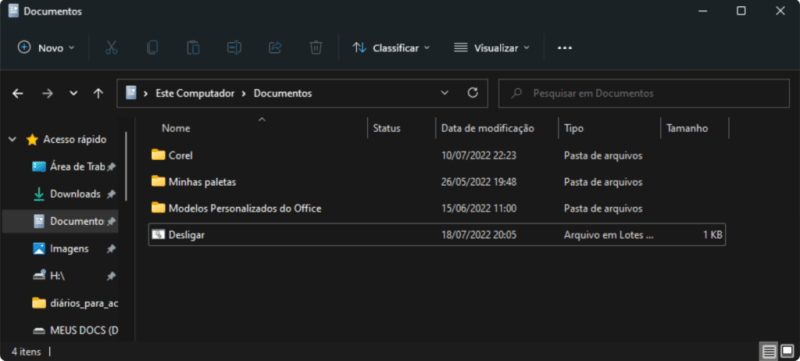Collapse the Acesso rápido tree node
The image size is (800, 361).
13,139
